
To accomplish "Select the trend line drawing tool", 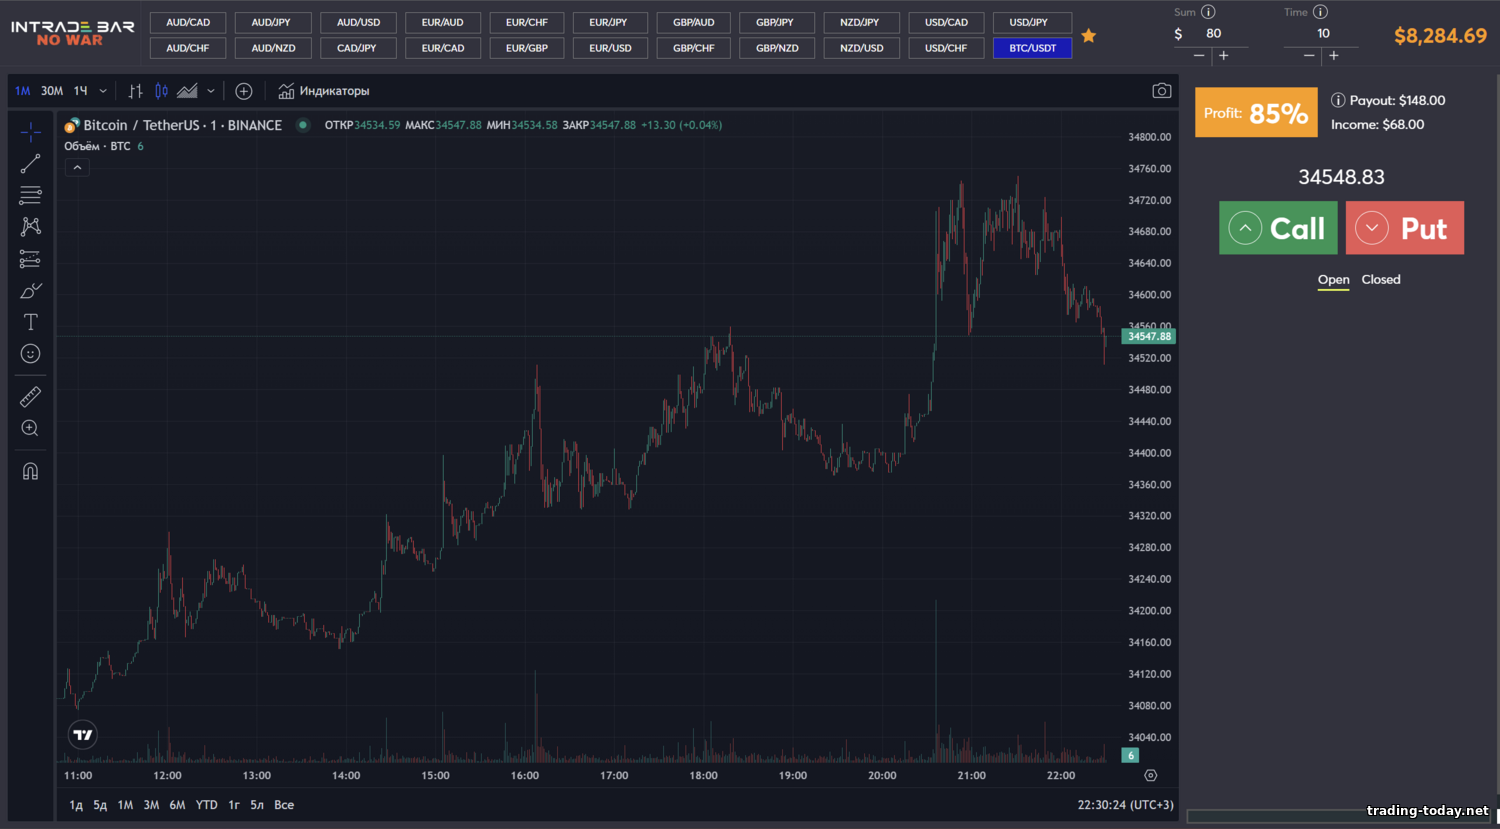I will click(30, 163).
